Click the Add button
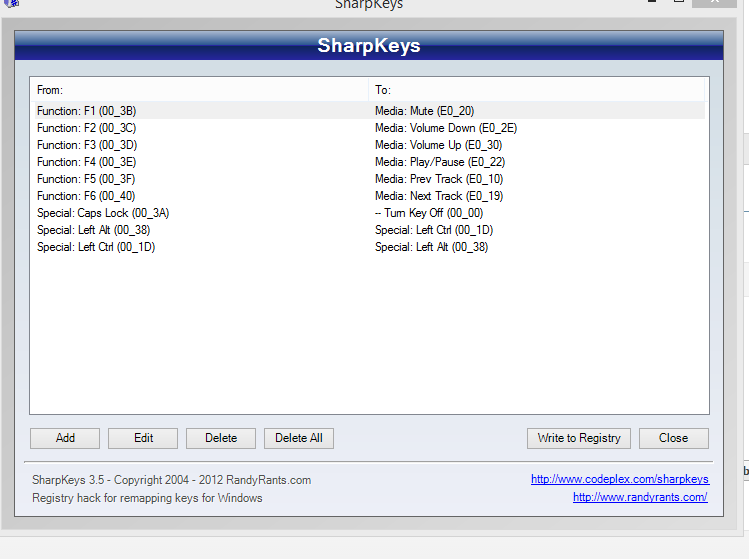This screenshot has width=749, height=559. [x=65, y=438]
